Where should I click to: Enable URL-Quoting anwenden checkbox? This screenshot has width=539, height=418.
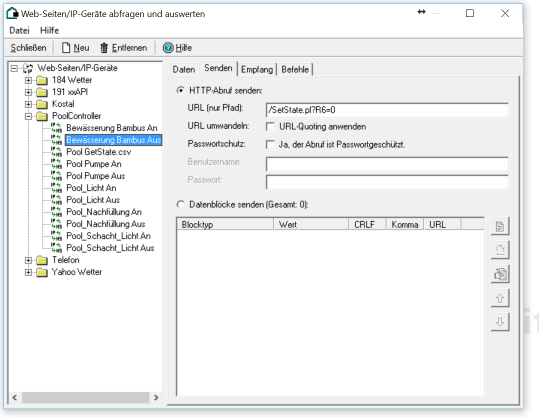(x=271, y=127)
